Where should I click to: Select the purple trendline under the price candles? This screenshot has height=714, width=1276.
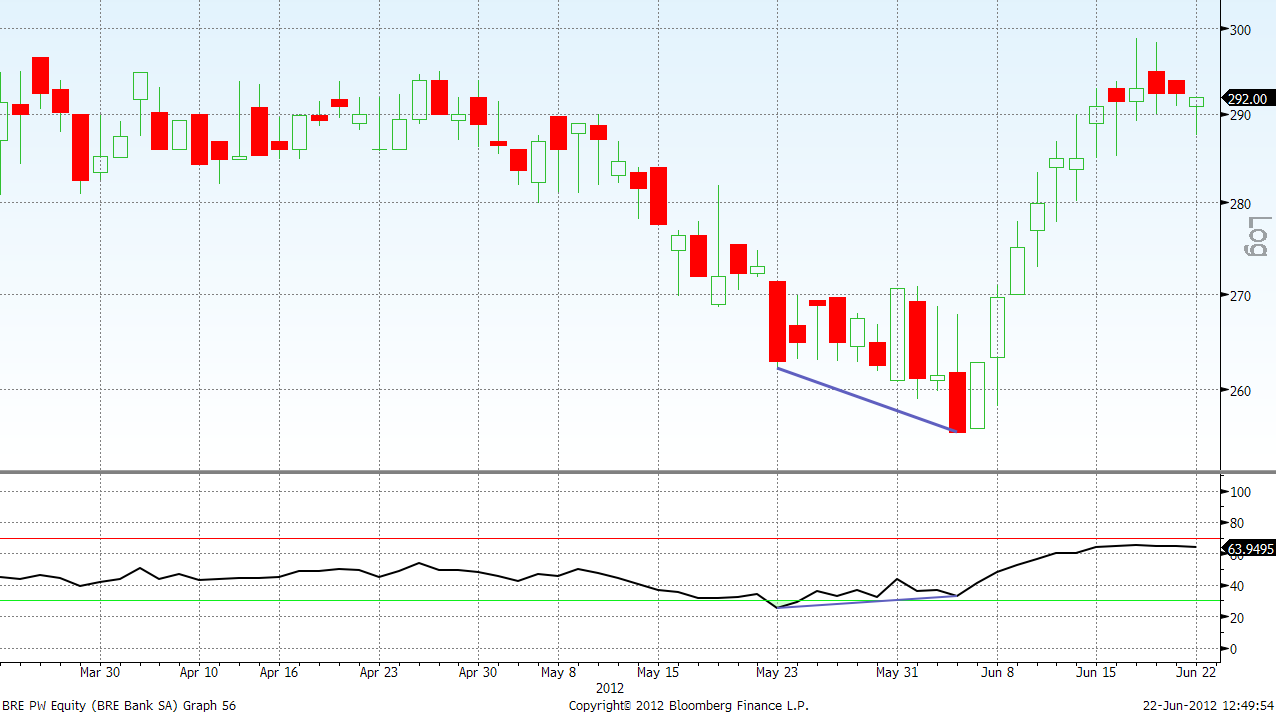coord(866,400)
